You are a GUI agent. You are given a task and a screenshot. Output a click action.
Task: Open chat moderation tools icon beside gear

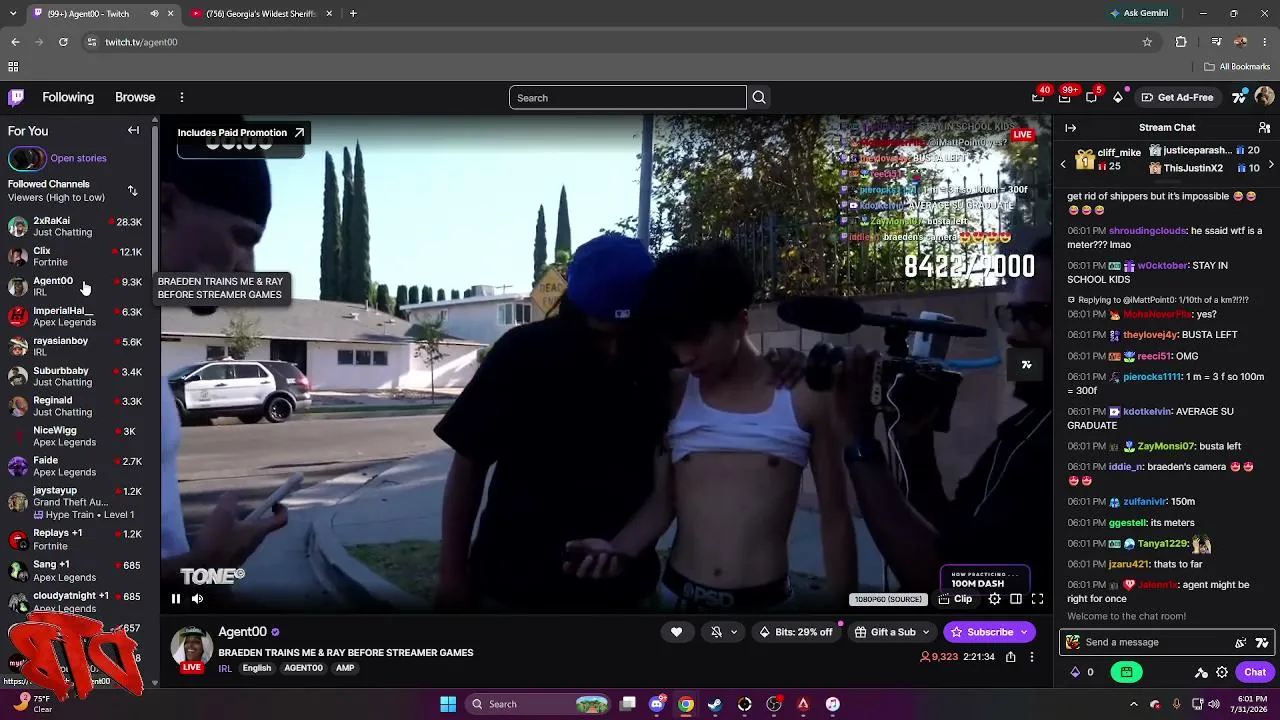pos(1201,672)
